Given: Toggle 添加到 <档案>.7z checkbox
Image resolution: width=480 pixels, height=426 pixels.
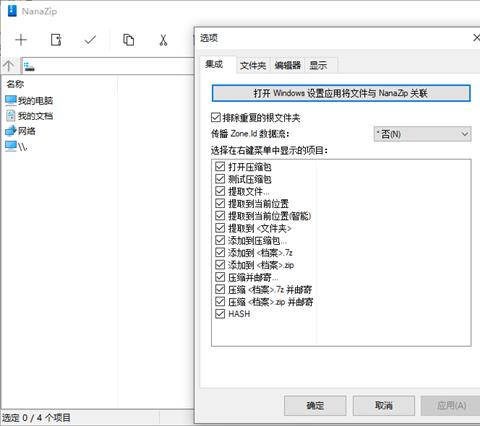Looking at the screenshot, I should click(220, 252).
